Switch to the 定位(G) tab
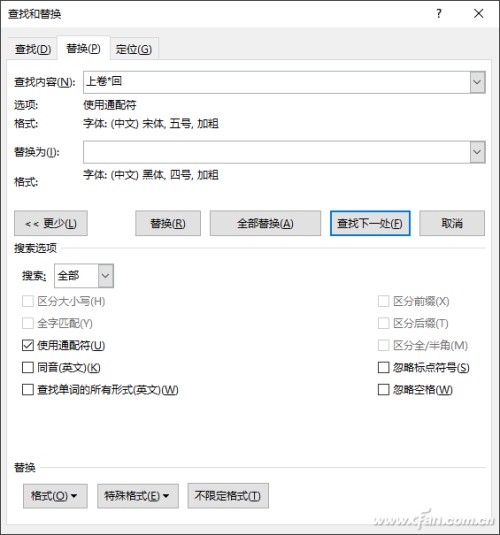Screen dimensions: 500x535 (x=134, y=49)
